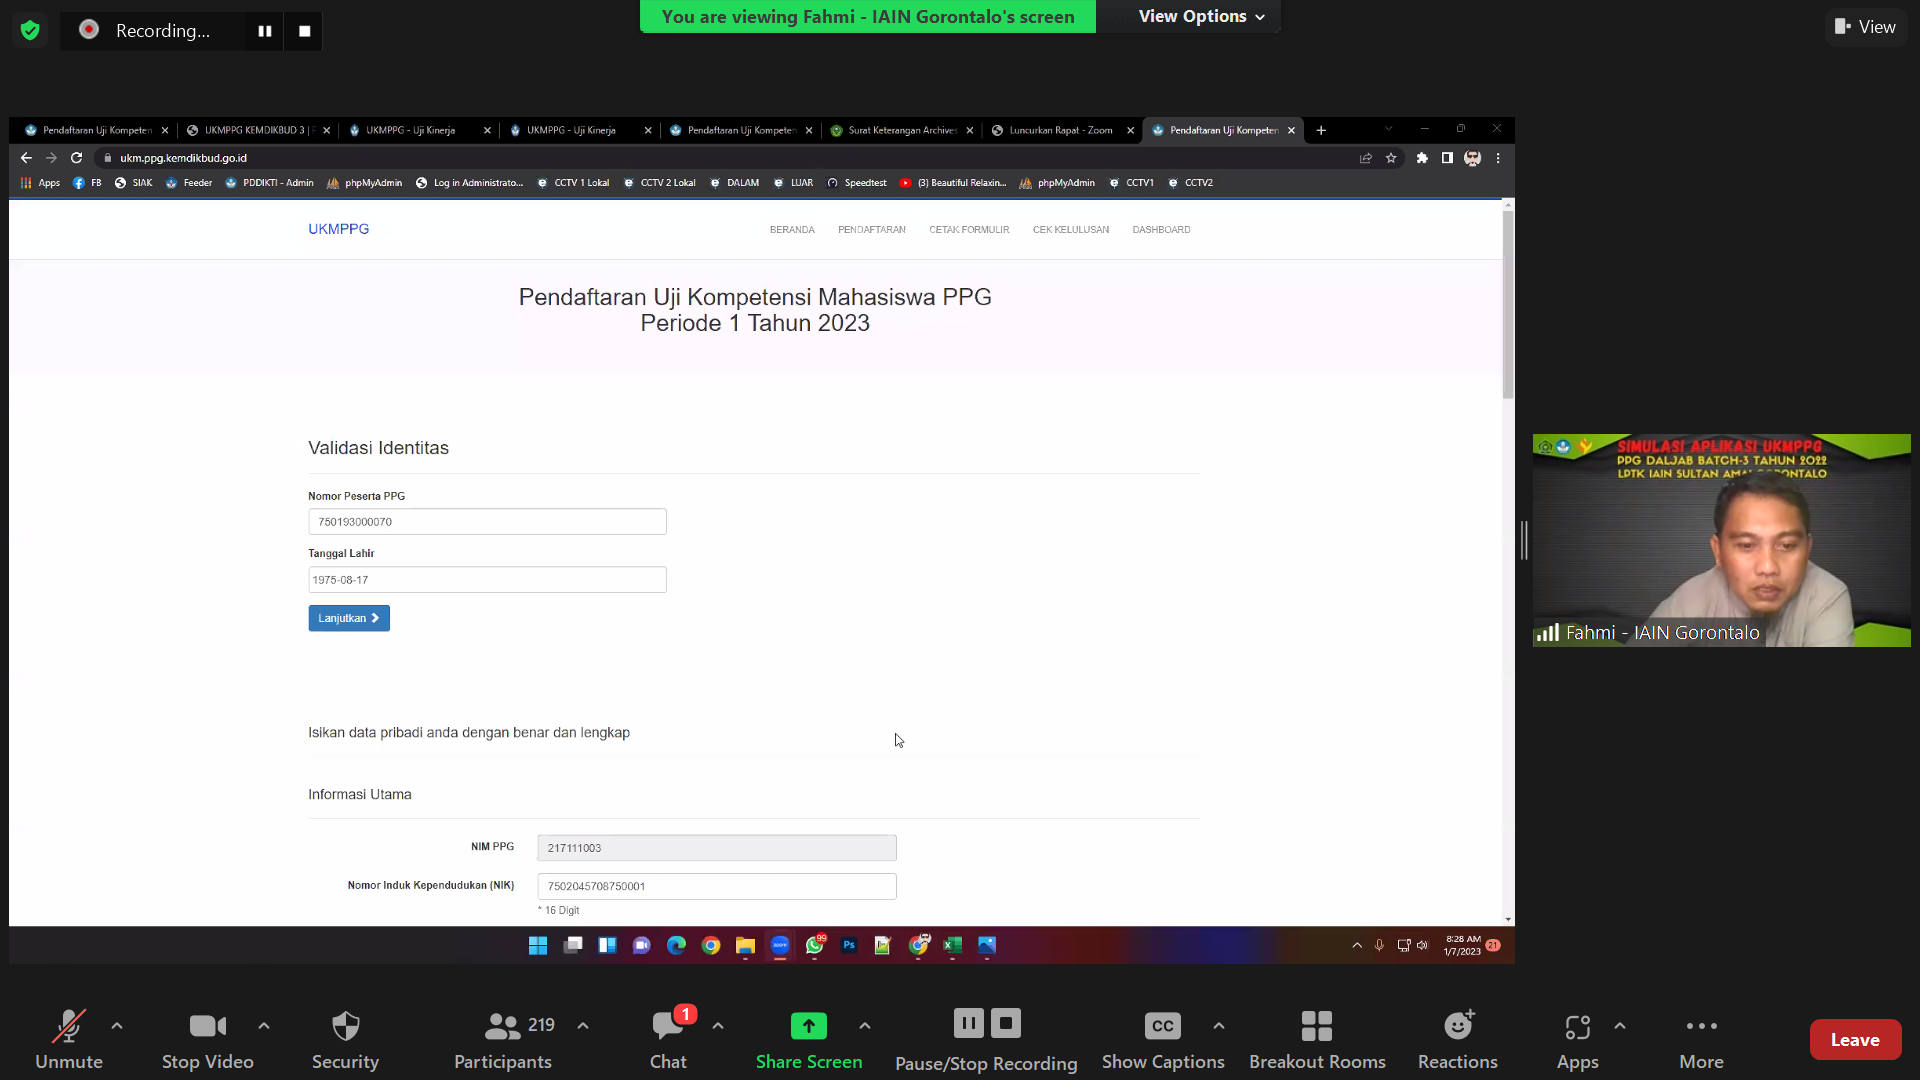
Task: Expand the View Options dropdown
Action: coord(1201,16)
